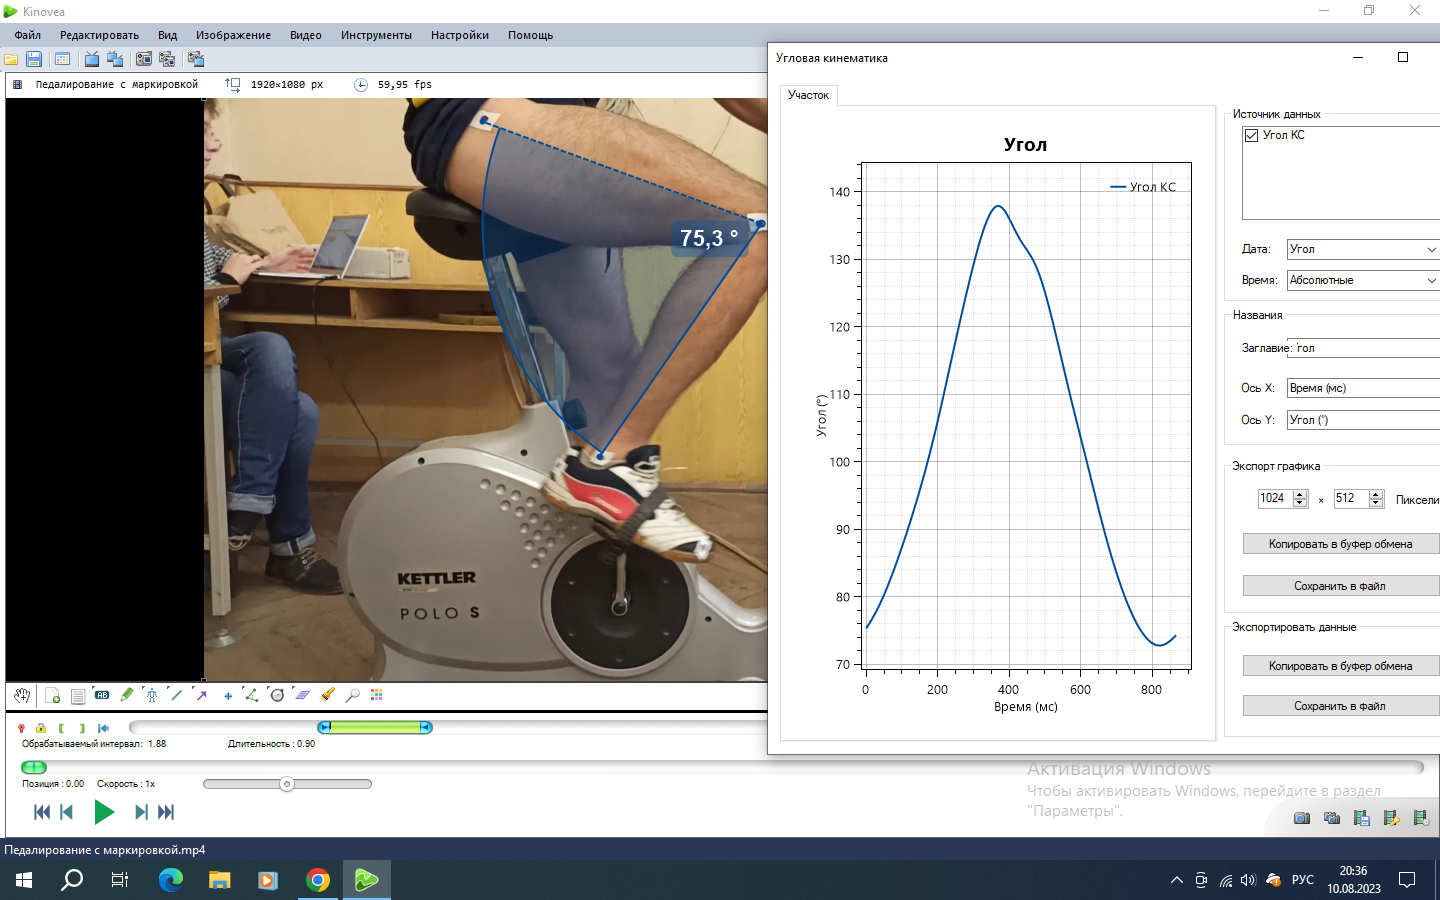Image resolution: width=1440 pixels, height=900 pixels.
Task: Click Копировать в буфер обмена under Экспортировать данные
Action: 1340,666
